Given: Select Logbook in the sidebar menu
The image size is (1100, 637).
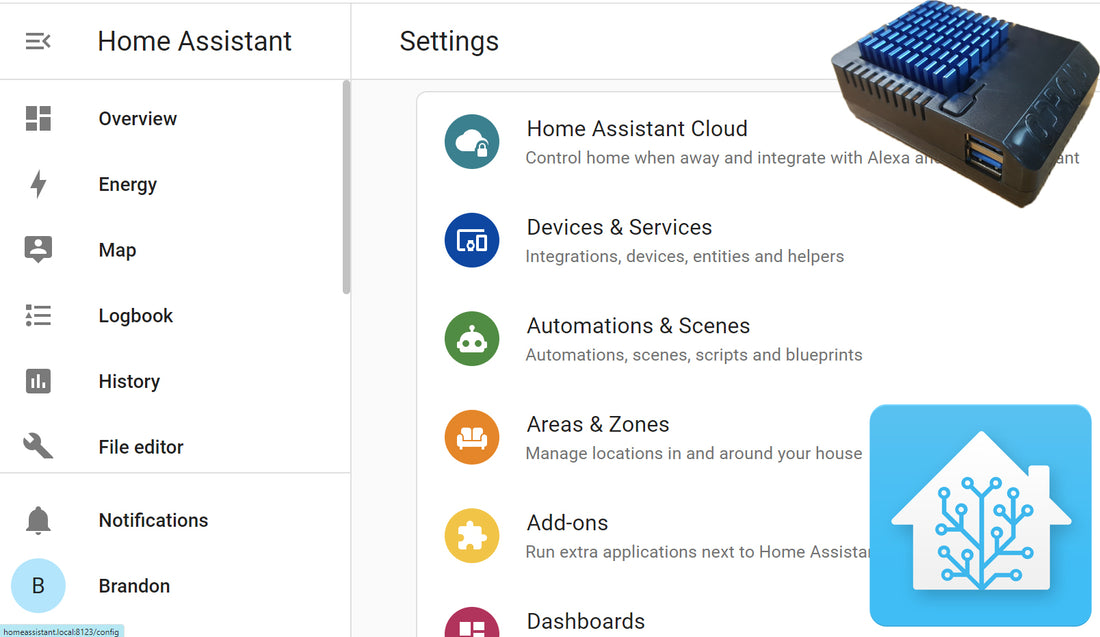Looking at the screenshot, I should pyautogui.click(x=135, y=316).
